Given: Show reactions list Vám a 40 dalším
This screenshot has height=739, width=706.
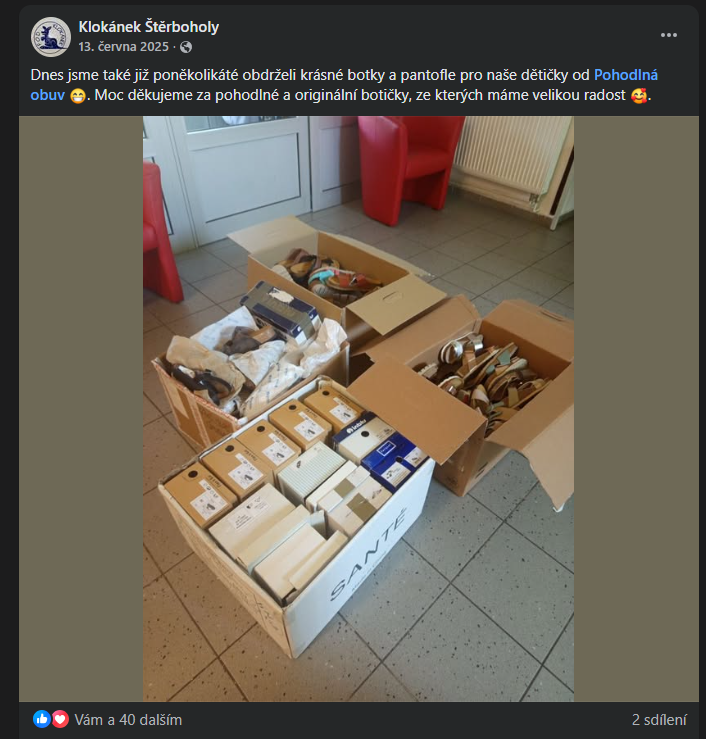Looking at the screenshot, I should tap(128, 720).
